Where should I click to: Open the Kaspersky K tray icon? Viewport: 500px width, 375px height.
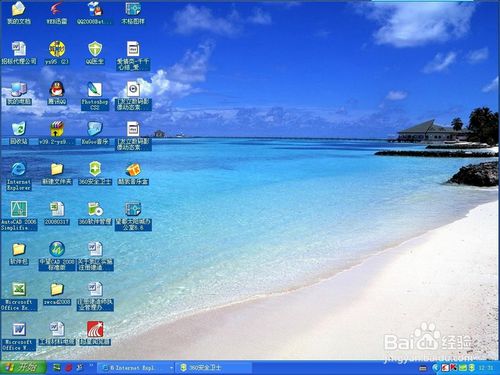[x=453, y=368]
